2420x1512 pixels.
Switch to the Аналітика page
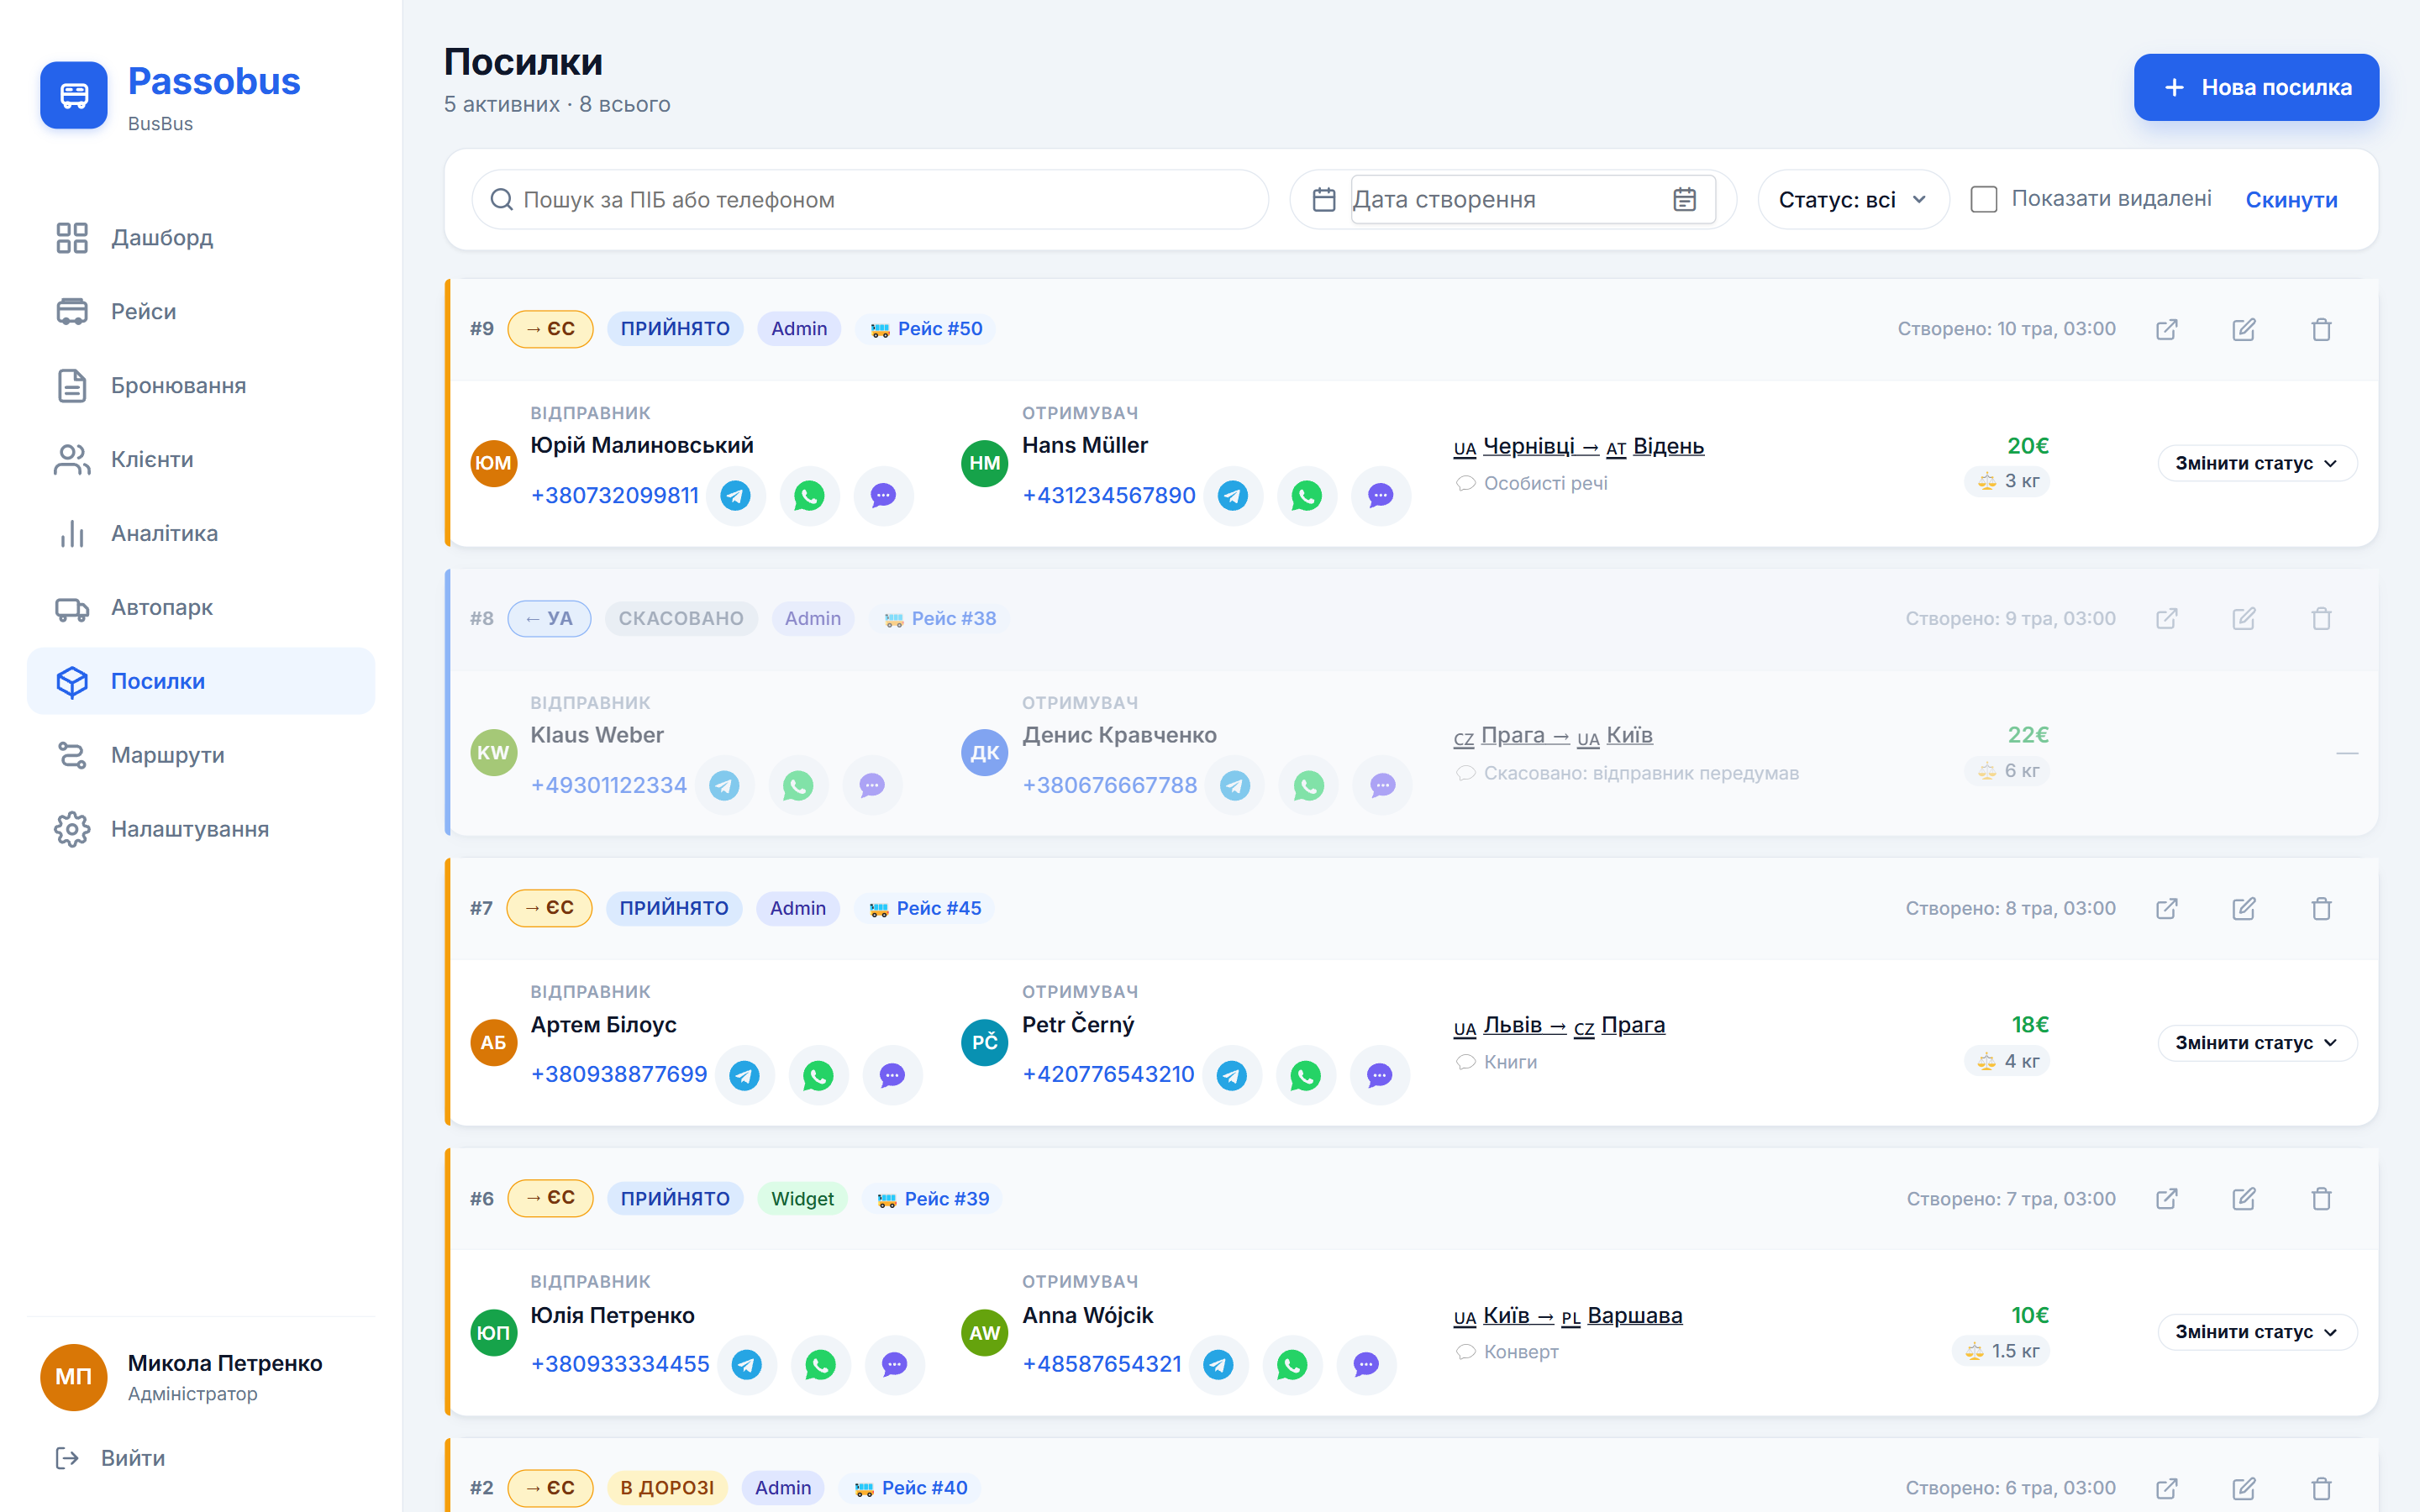pyautogui.click(x=201, y=534)
